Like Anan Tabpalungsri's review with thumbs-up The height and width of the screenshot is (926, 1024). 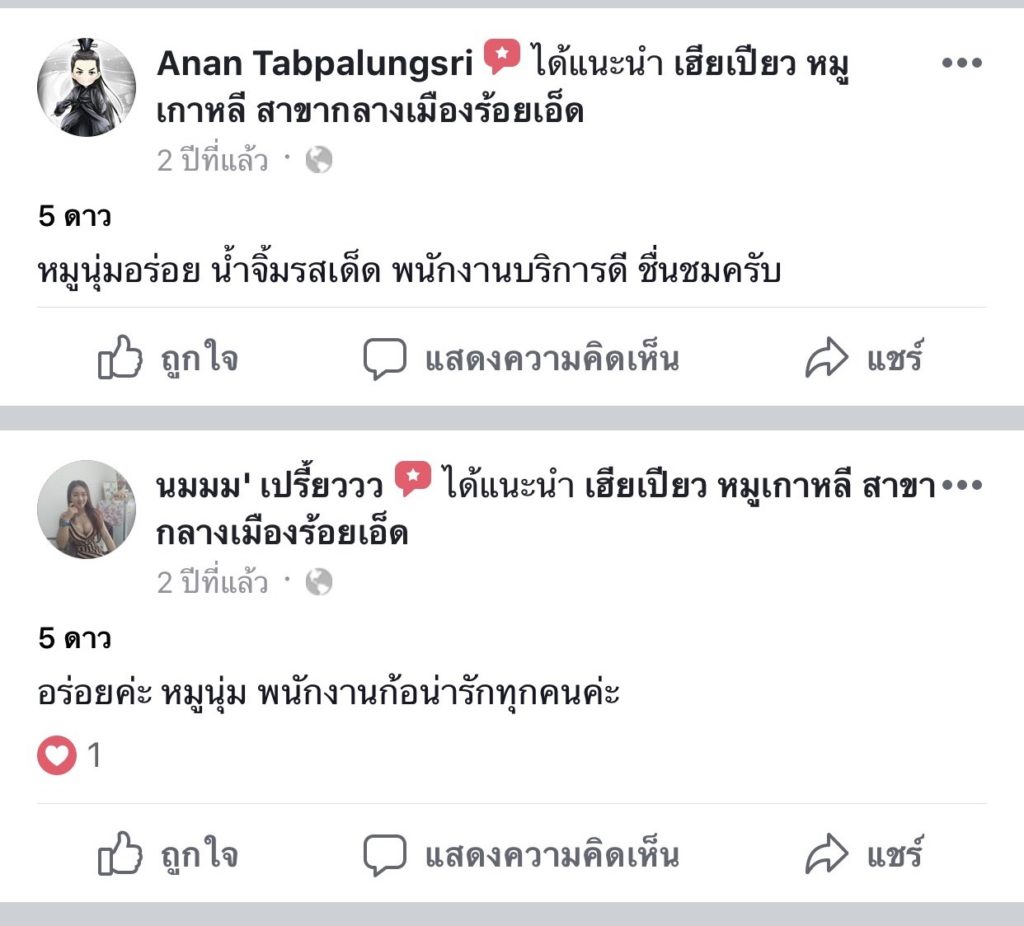click(x=120, y=359)
